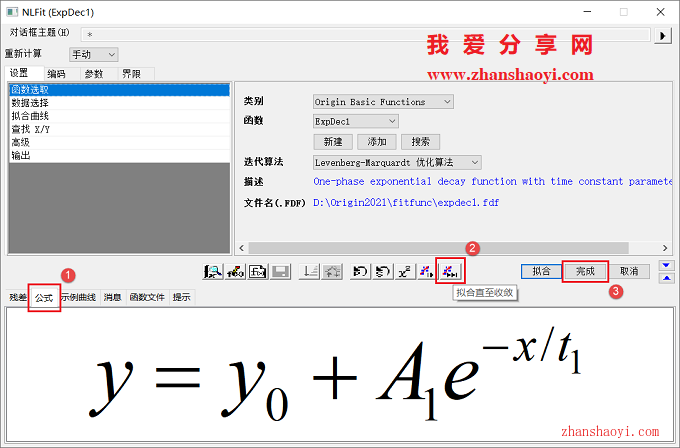Close the NLFit dialog window
This screenshot has height=448, width=680.
(660, 12)
